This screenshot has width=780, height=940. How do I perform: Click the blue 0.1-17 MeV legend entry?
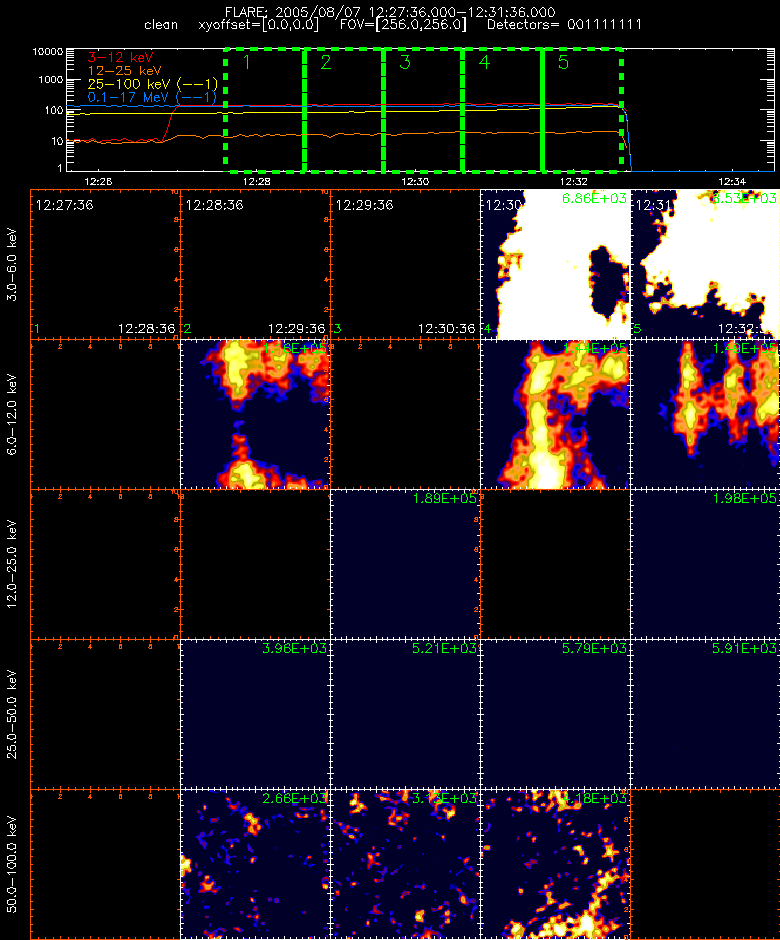152,97
